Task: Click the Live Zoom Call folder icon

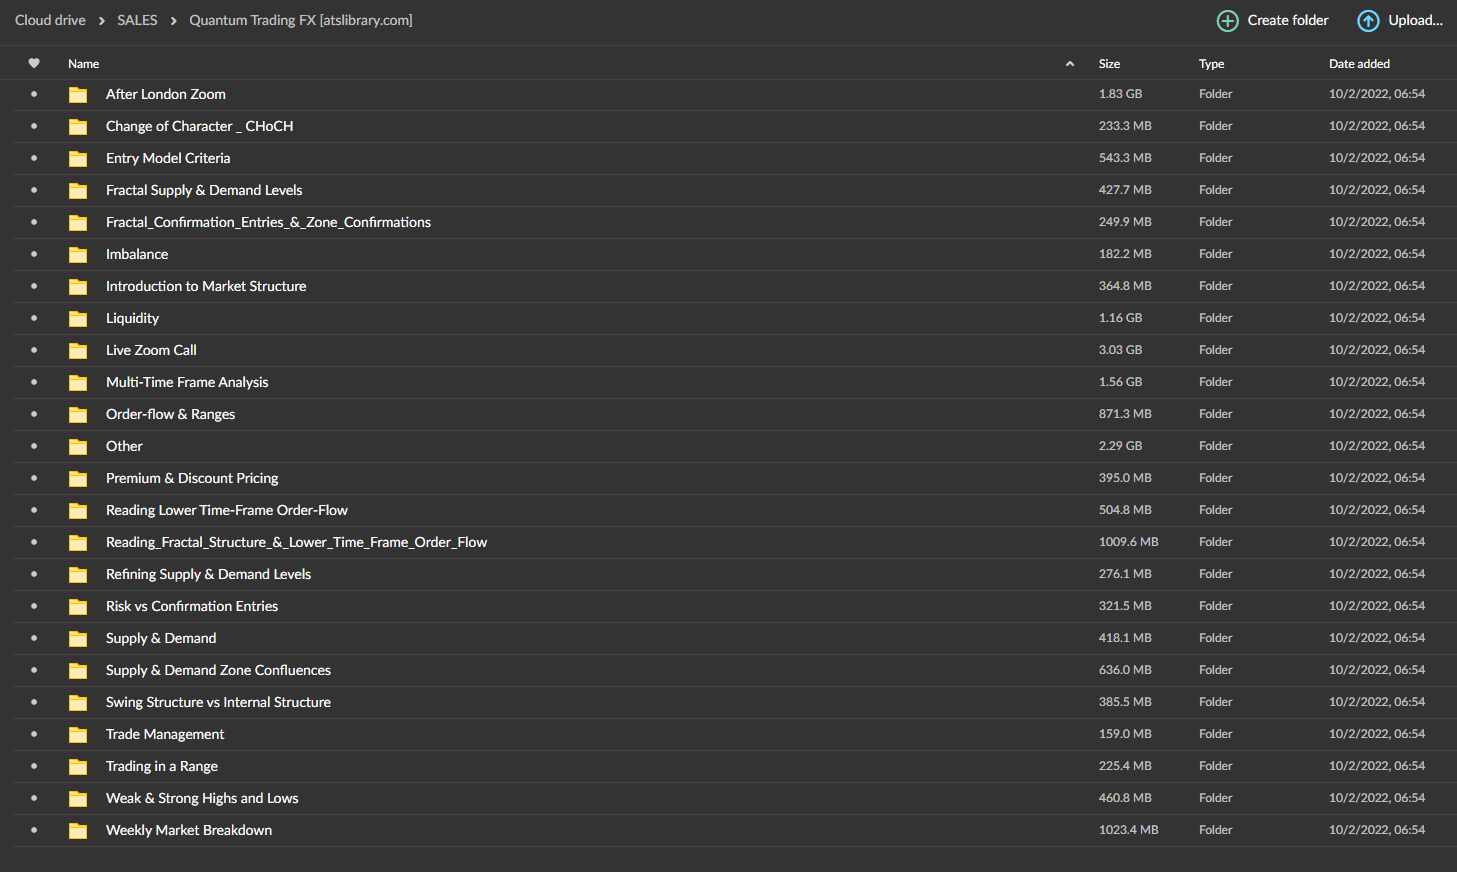Action: click(x=78, y=351)
